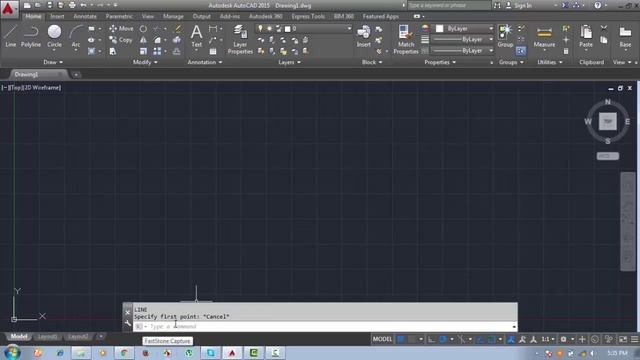Click the MODEL space button in status bar
The height and width of the screenshot is (360, 640).
(x=382, y=339)
